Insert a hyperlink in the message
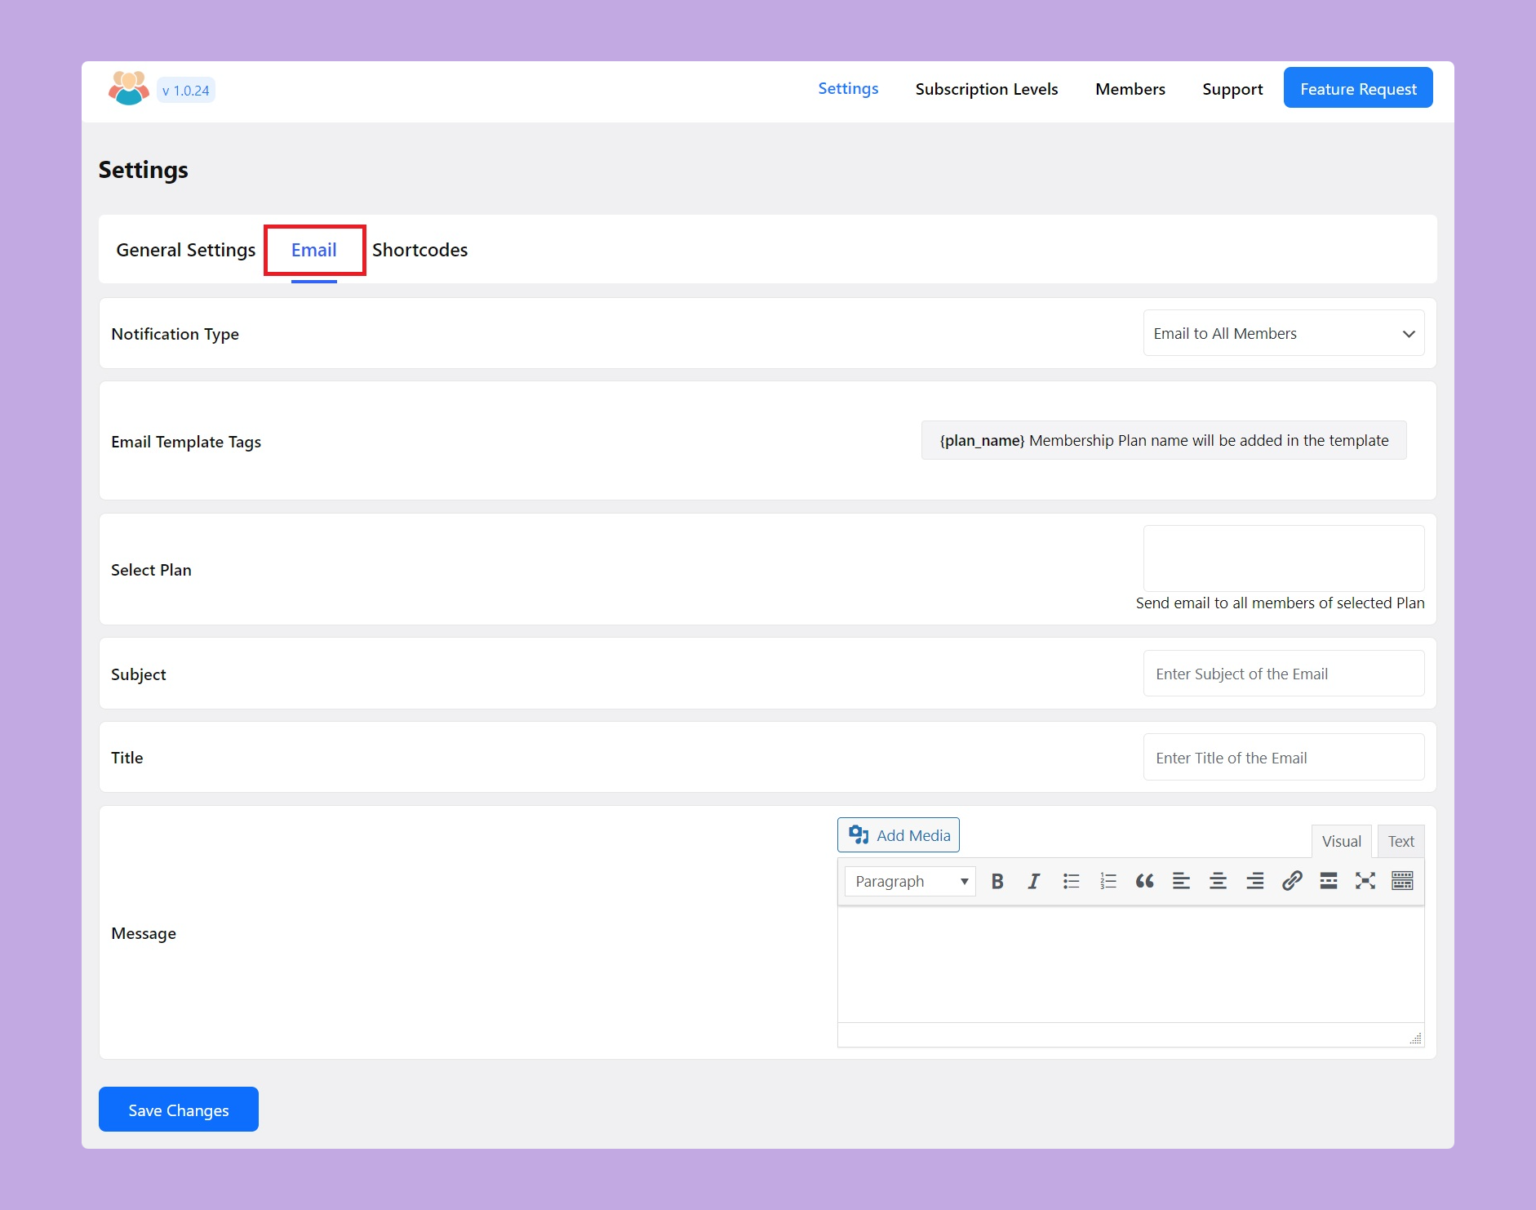This screenshot has width=1536, height=1210. 1292,881
